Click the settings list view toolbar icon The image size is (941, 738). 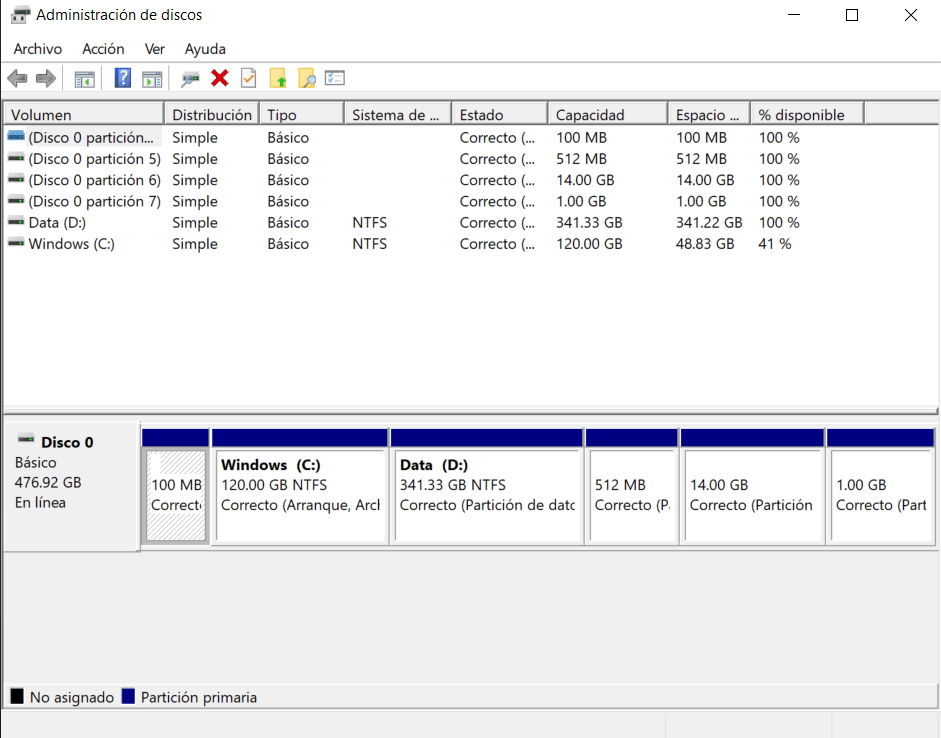point(335,77)
